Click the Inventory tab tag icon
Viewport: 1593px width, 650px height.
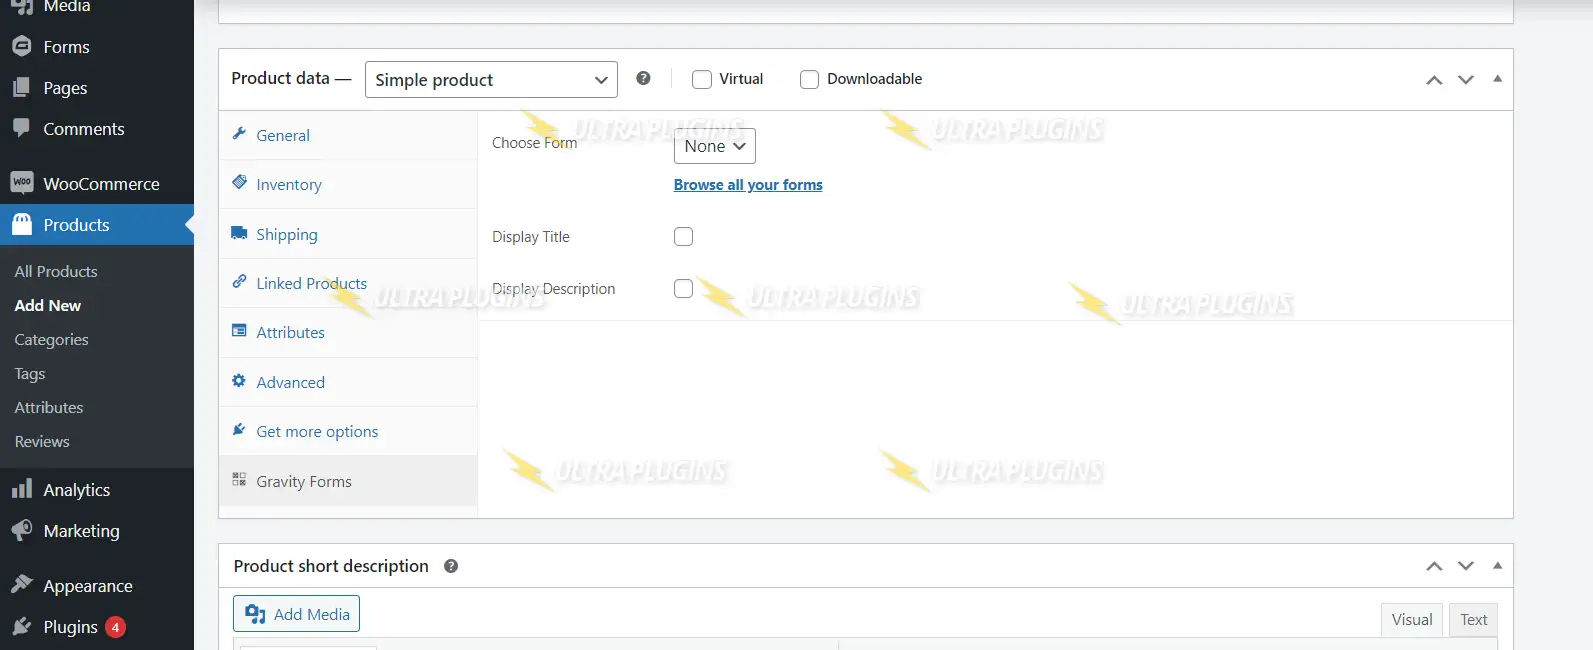239,183
